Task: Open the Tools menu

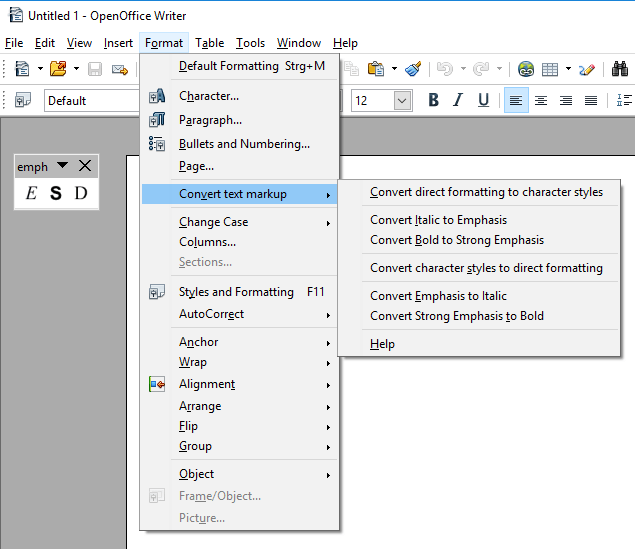Action: (x=250, y=43)
